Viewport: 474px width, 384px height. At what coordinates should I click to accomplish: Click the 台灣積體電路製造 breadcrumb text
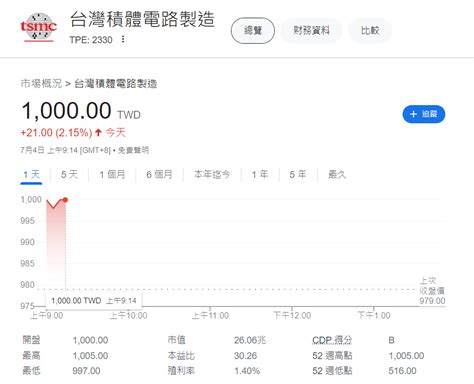coord(115,83)
